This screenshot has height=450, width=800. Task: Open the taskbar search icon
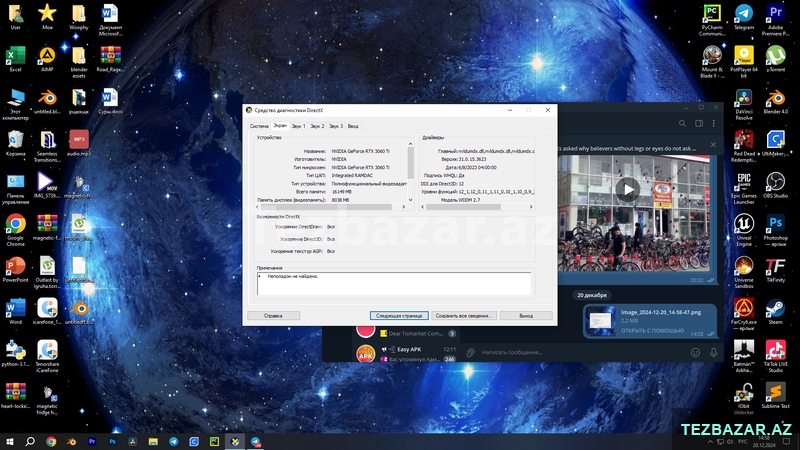click(30, 442)
